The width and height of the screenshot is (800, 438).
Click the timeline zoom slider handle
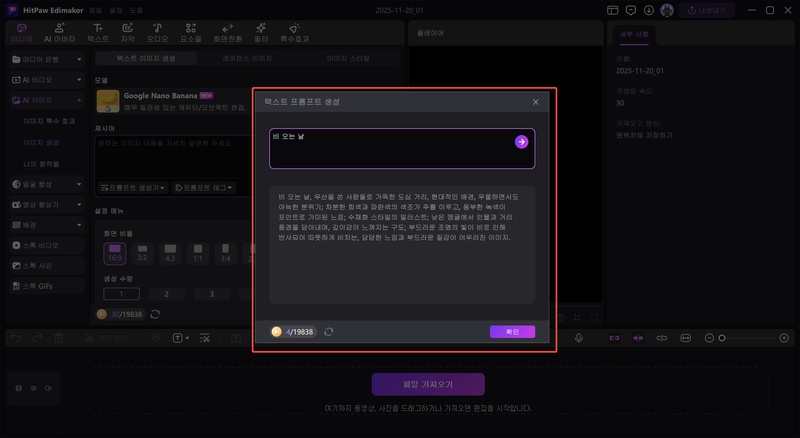click(x=722, y=338)
